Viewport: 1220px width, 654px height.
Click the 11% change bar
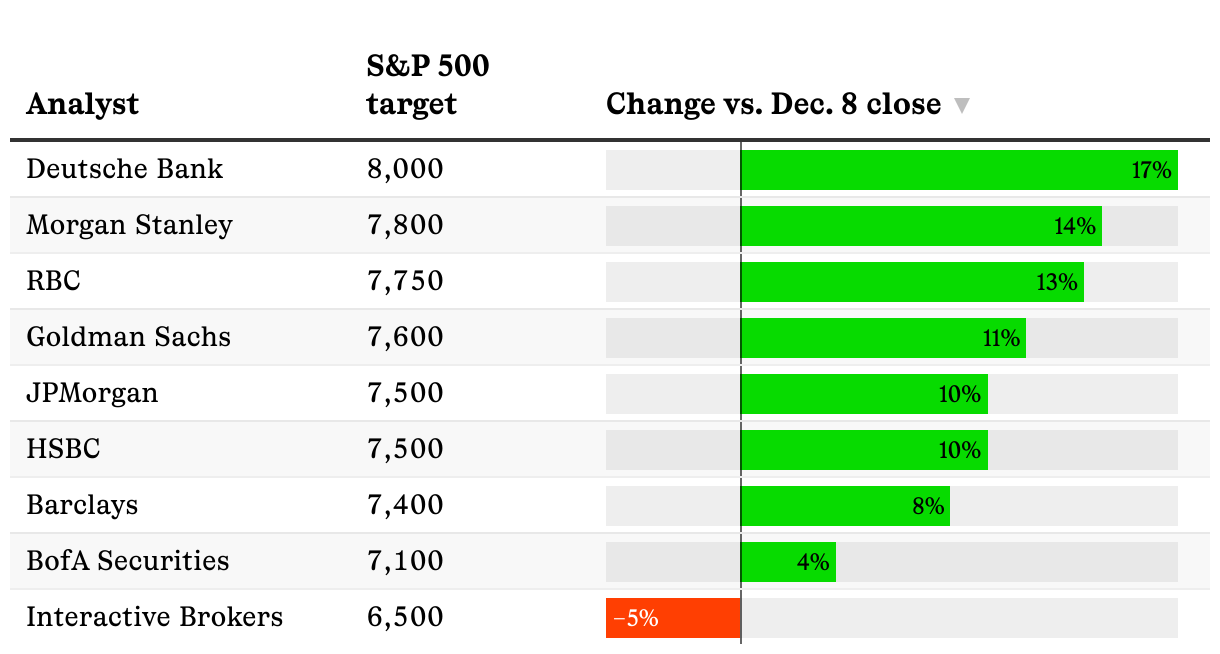point(882,338)
